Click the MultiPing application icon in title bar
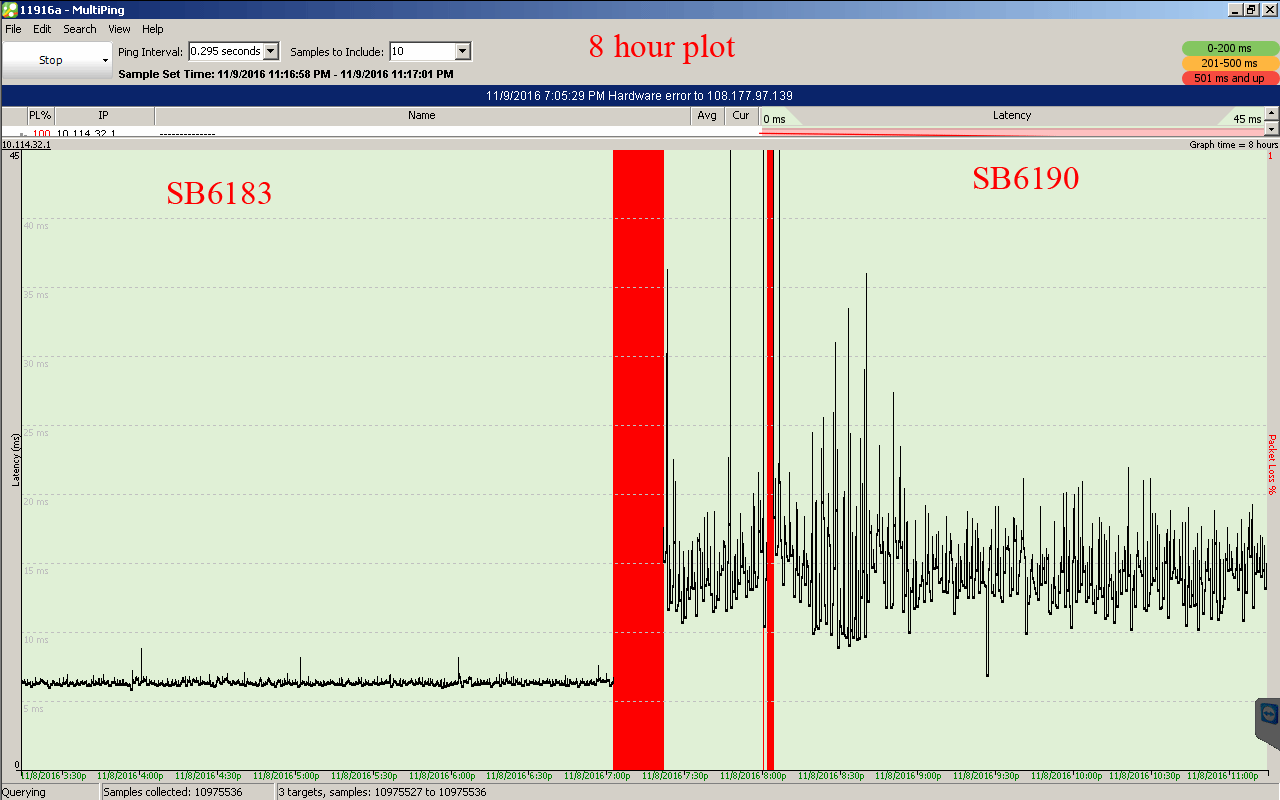This screenshot has width=1280, height=800. click(x=10, y=9)
